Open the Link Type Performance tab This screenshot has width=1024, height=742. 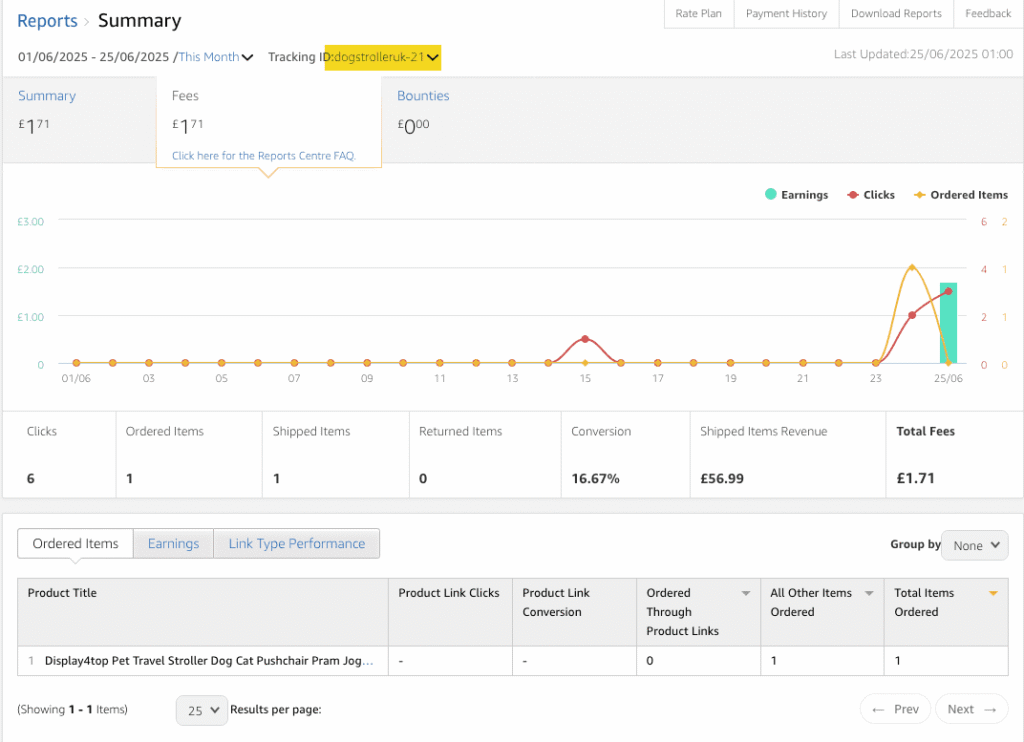tap(296, 543)
